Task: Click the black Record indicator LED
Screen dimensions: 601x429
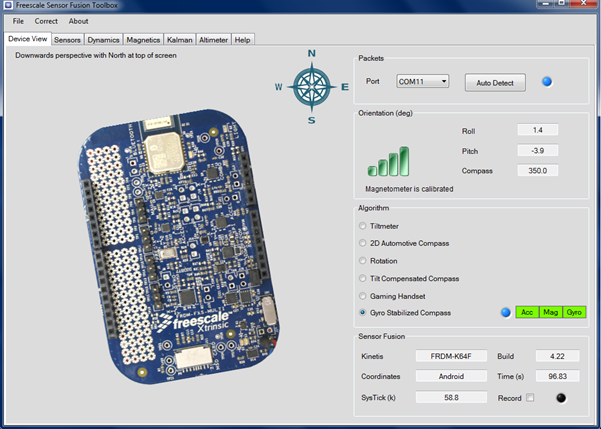Action: click(561, 398)
